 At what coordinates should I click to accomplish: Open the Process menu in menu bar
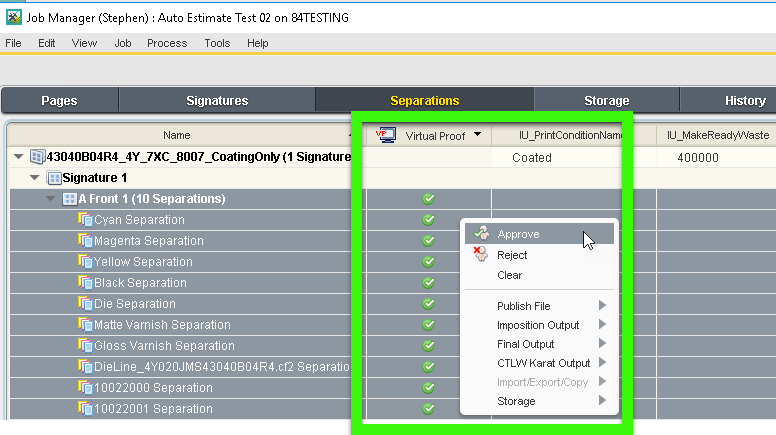(166, 43)
